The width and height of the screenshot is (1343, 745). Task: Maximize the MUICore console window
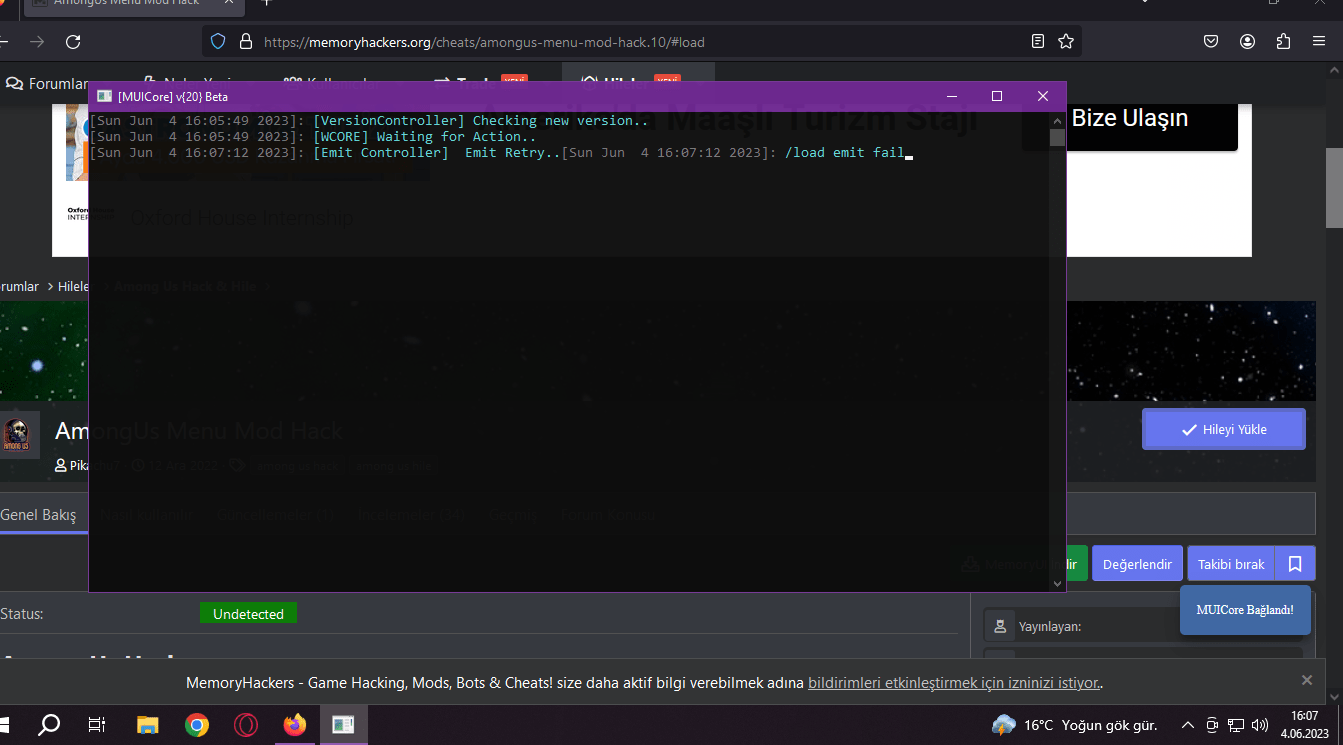(997, 96)
